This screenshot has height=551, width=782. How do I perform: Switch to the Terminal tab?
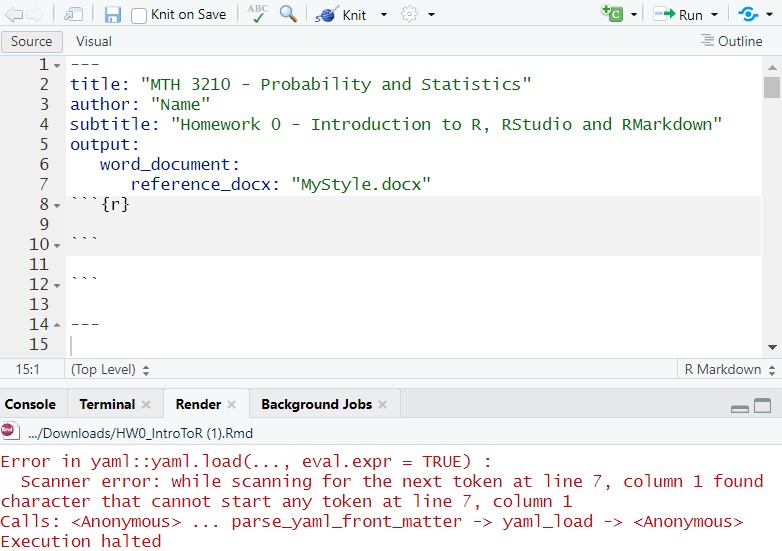(x=107, y=404)
